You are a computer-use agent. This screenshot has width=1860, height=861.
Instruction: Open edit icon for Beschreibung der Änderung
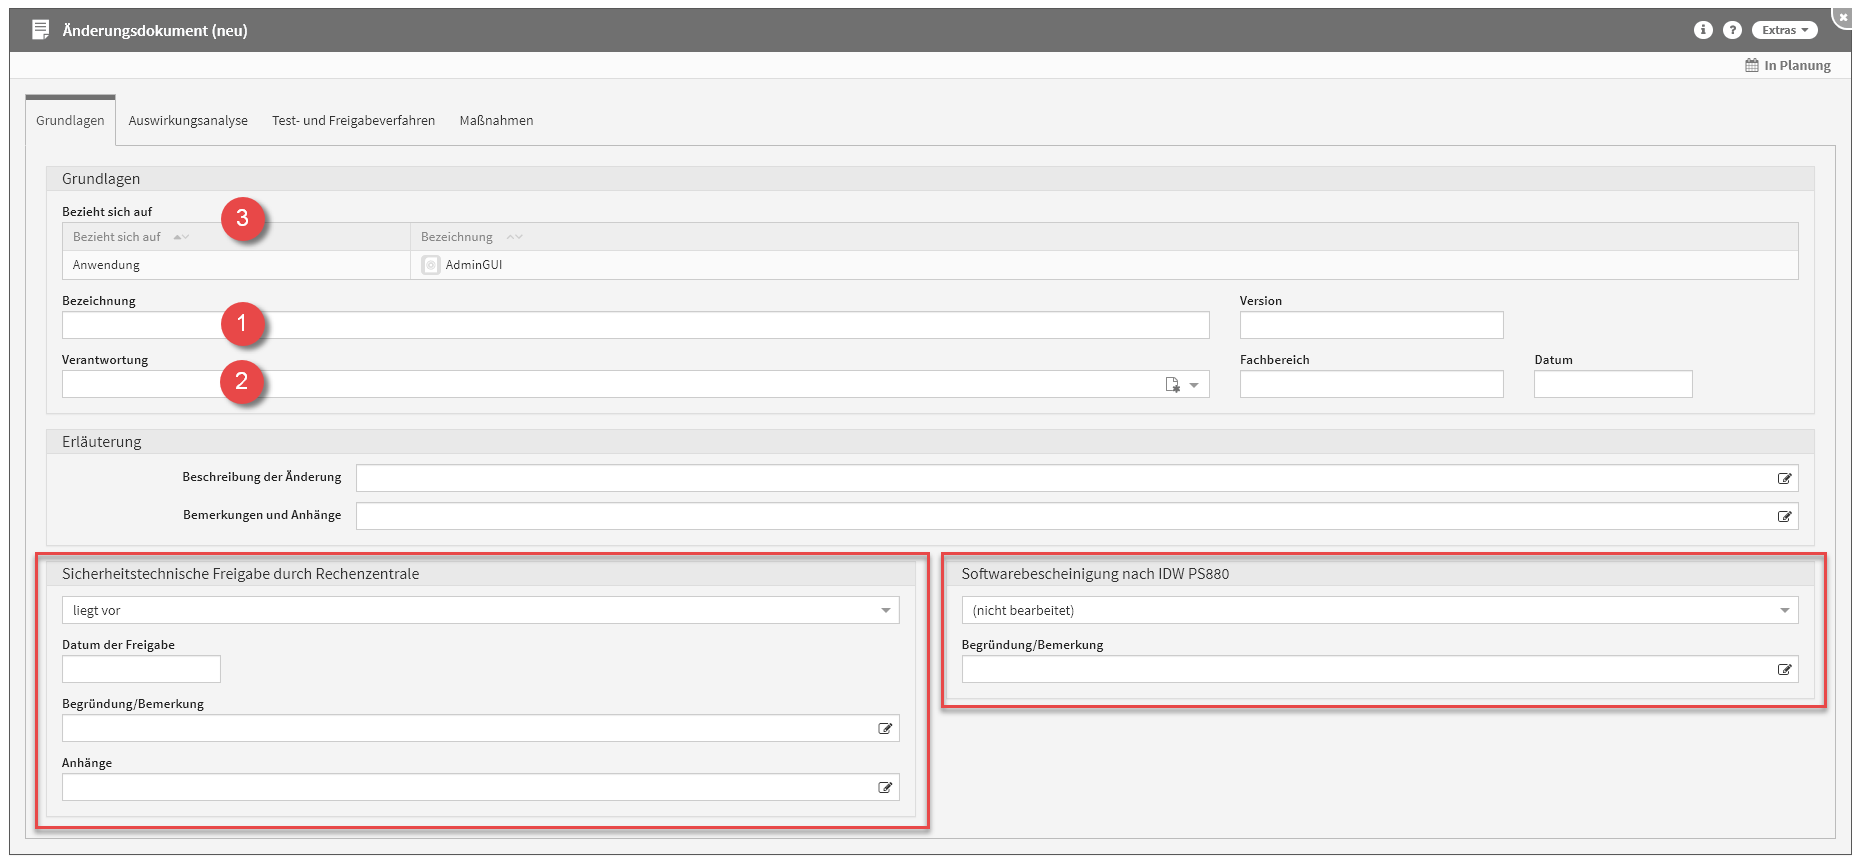(x=1784, y=479)
